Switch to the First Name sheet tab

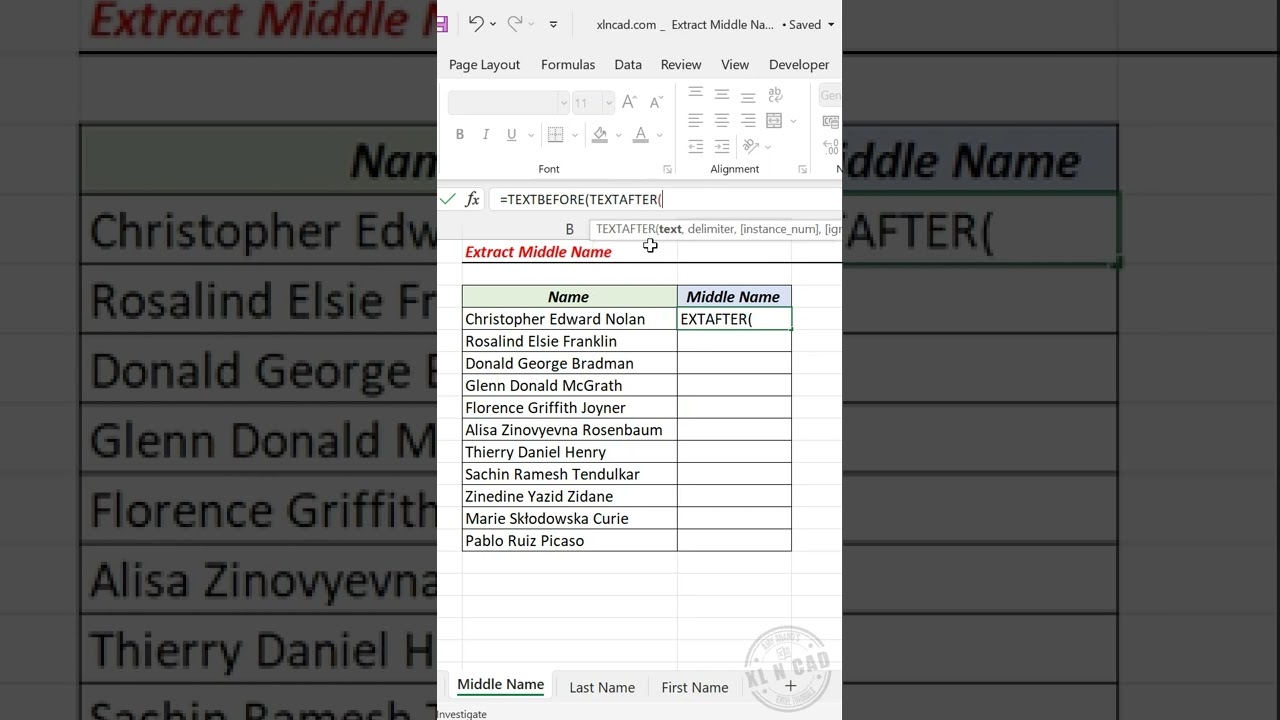[695, 687]
